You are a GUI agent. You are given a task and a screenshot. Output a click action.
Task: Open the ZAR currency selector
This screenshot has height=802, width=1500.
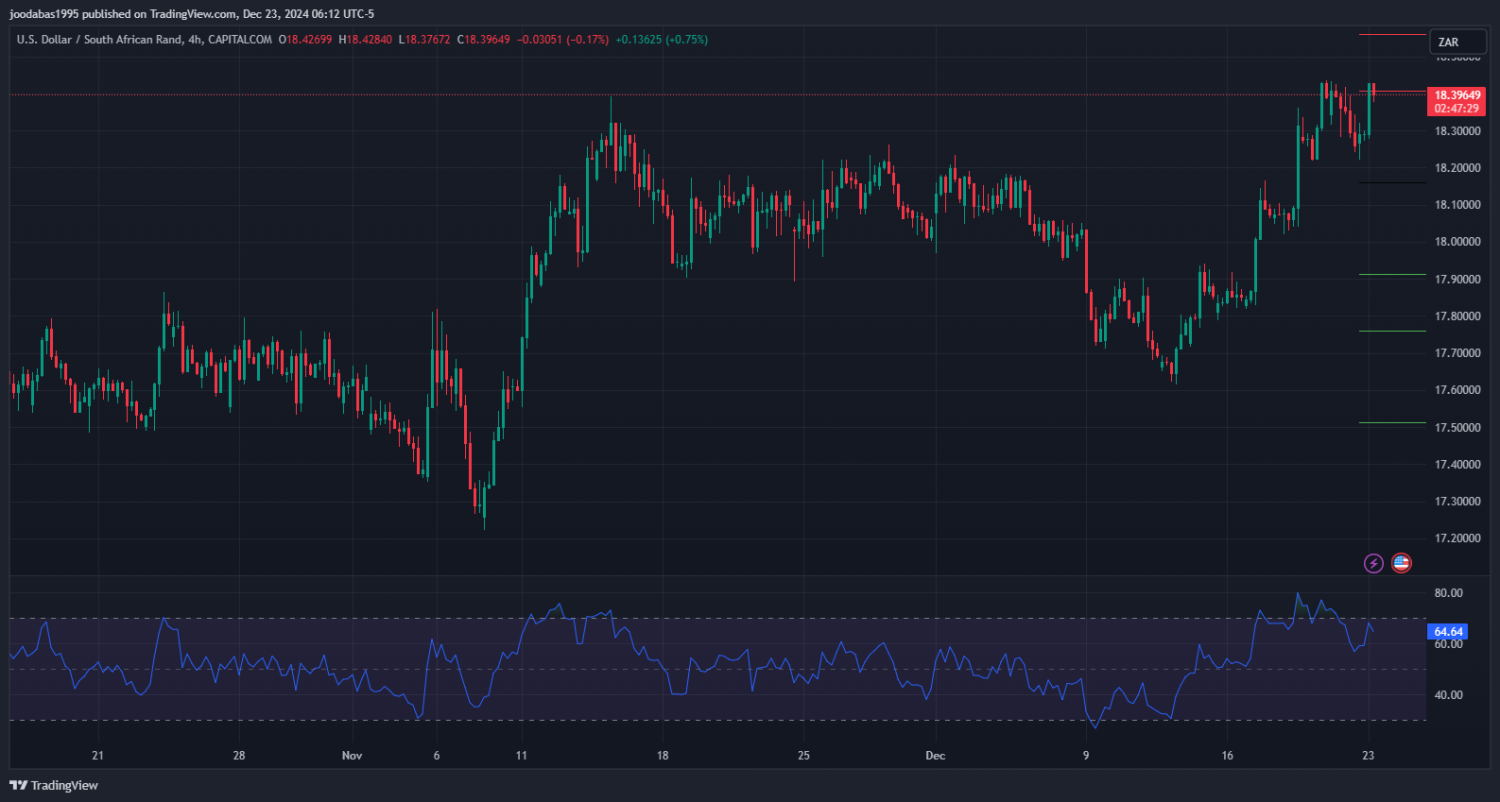[1456, 42]
